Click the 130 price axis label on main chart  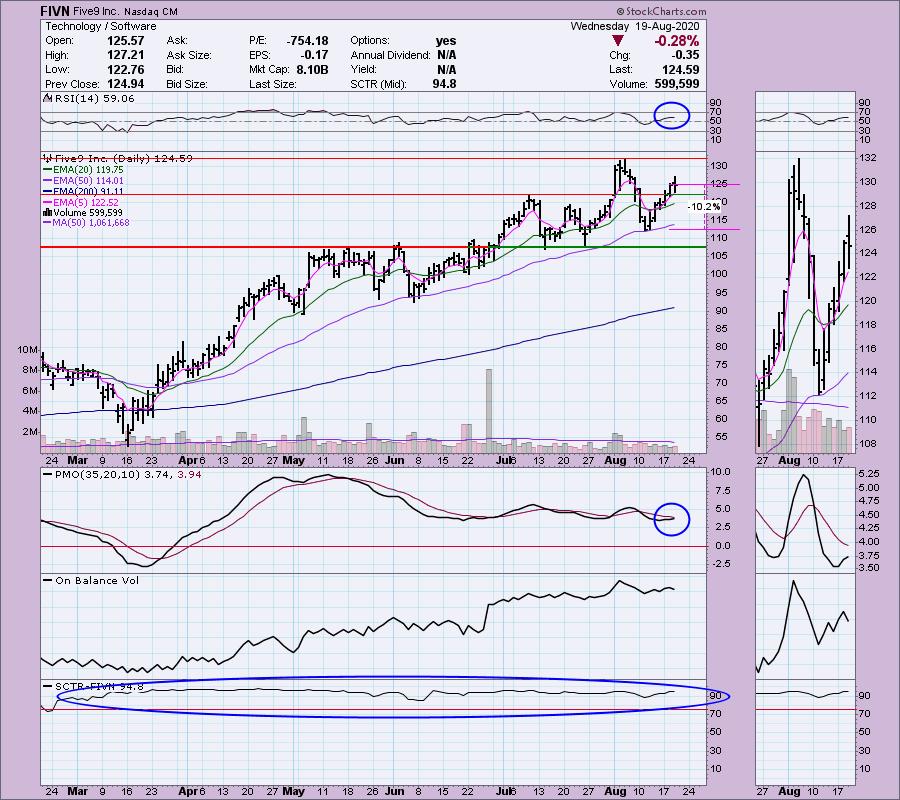pos(719,166)
